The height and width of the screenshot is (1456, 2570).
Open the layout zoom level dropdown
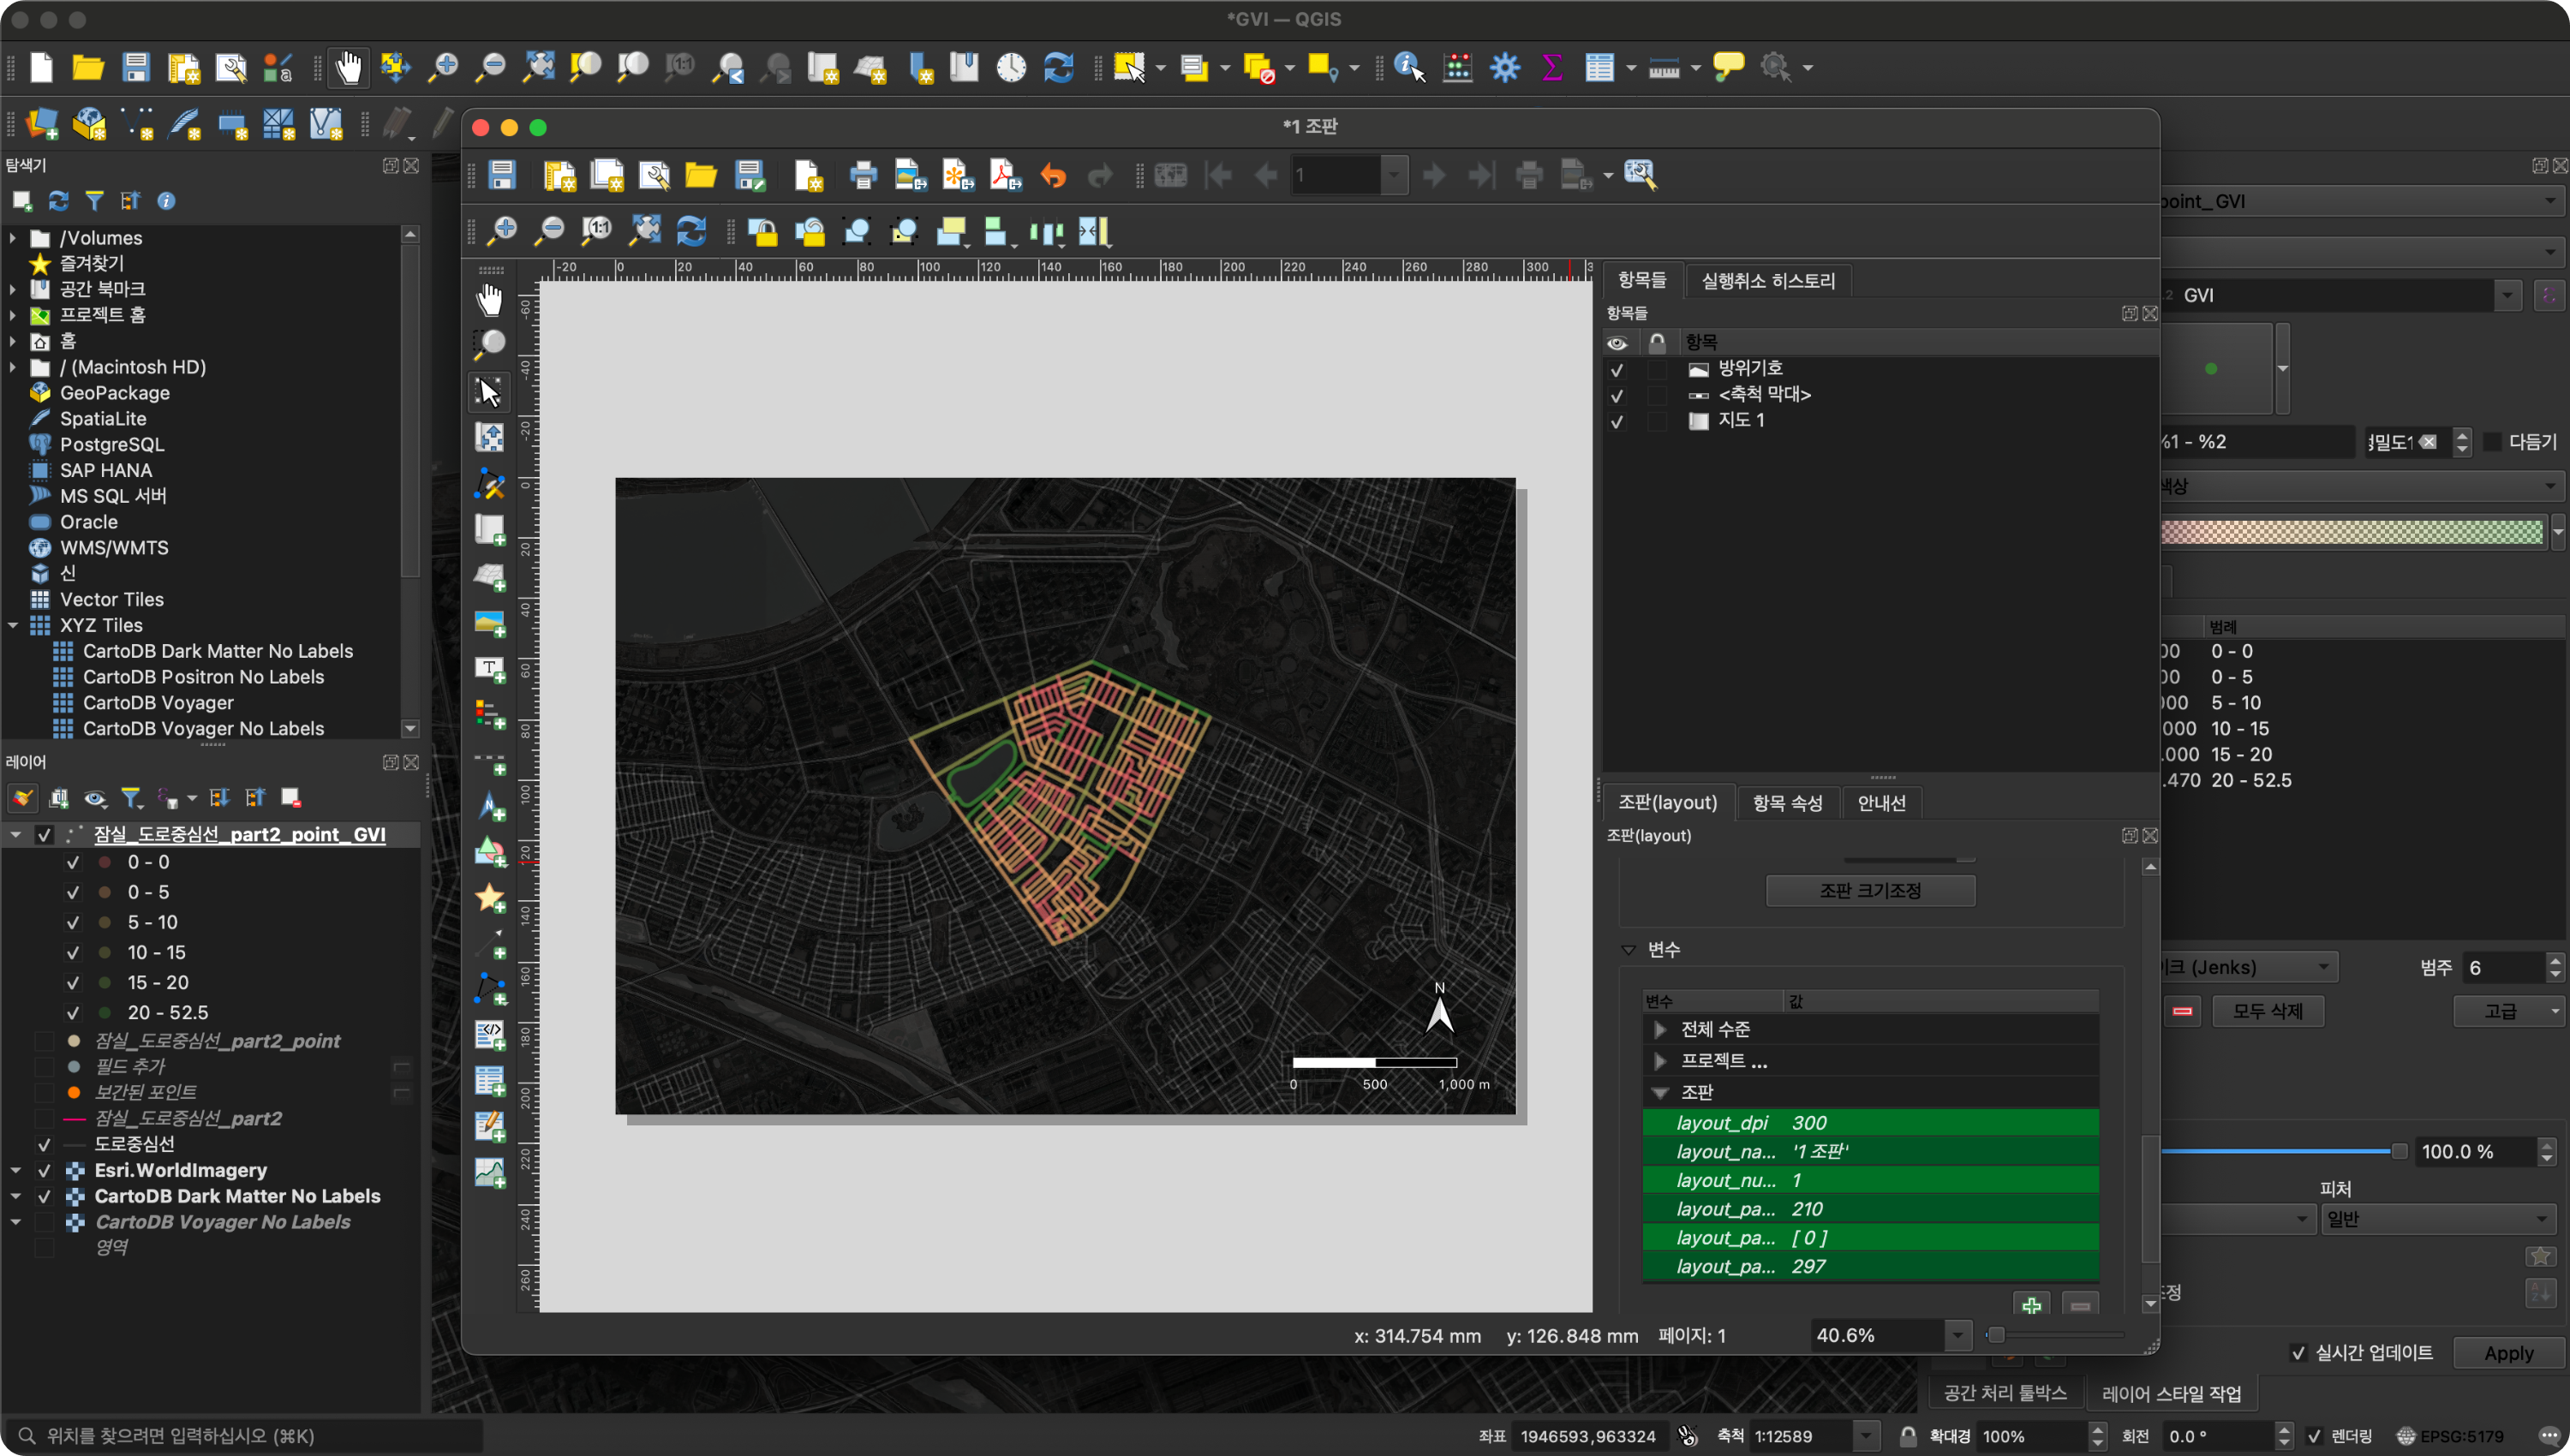(1957, 1335)
